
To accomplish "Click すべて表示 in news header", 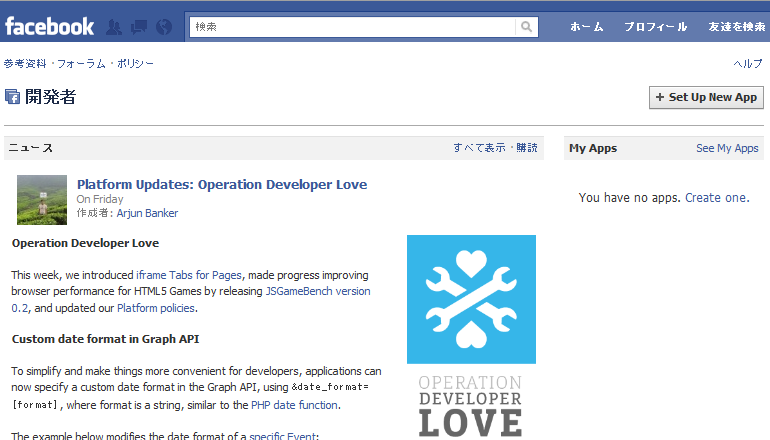I will [x=479, y=148].
